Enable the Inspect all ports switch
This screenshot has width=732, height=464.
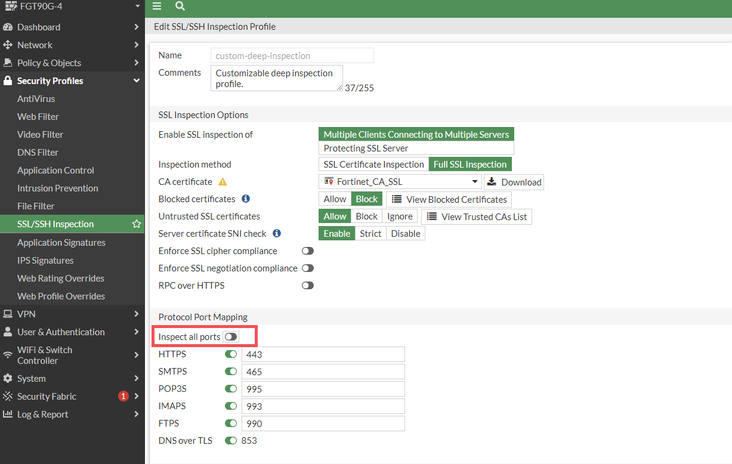[x=231, y=337]
